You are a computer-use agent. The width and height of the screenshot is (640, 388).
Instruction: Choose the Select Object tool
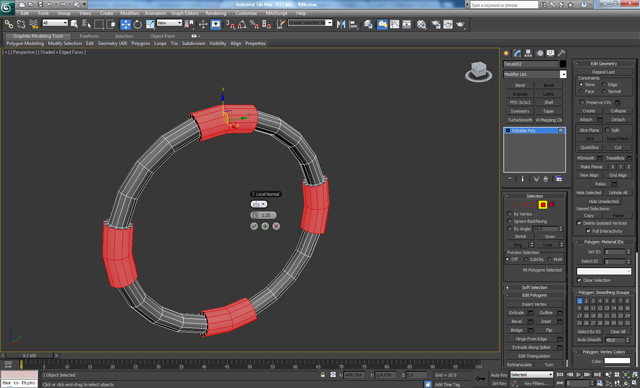coord(74,24)
